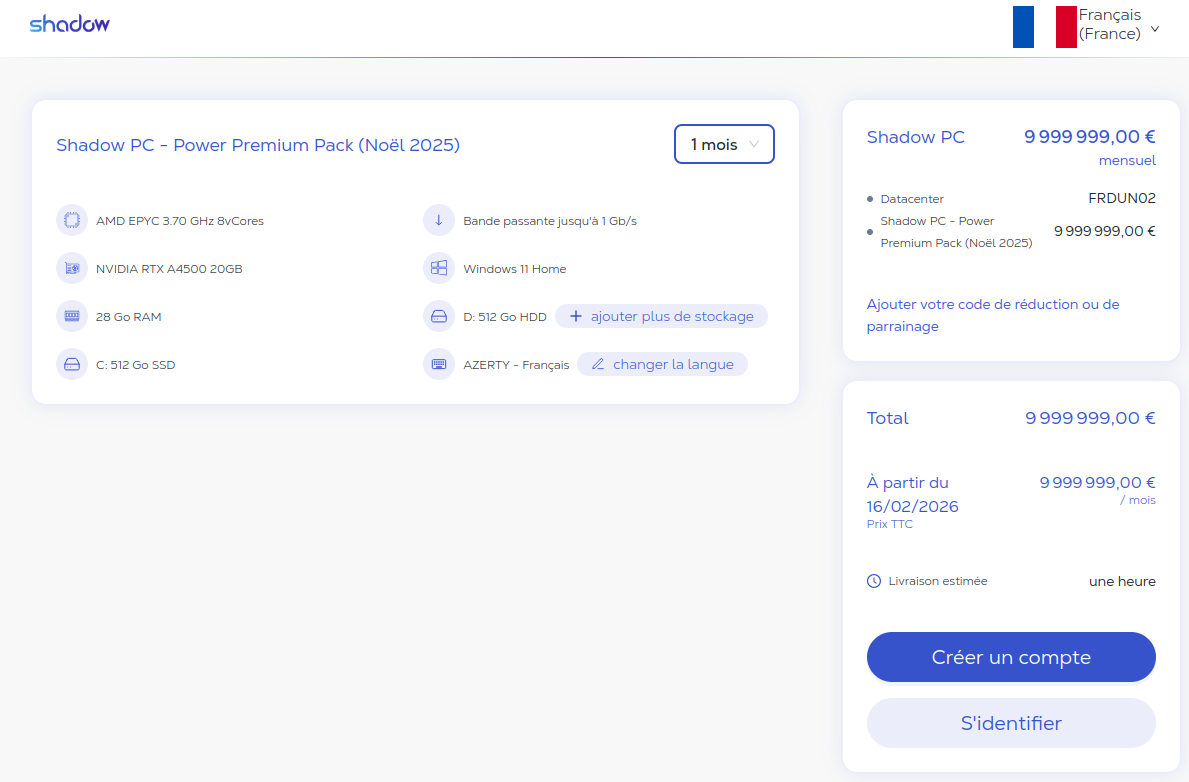Open the 1 mois duration dropdown

(x=724, y=144)
